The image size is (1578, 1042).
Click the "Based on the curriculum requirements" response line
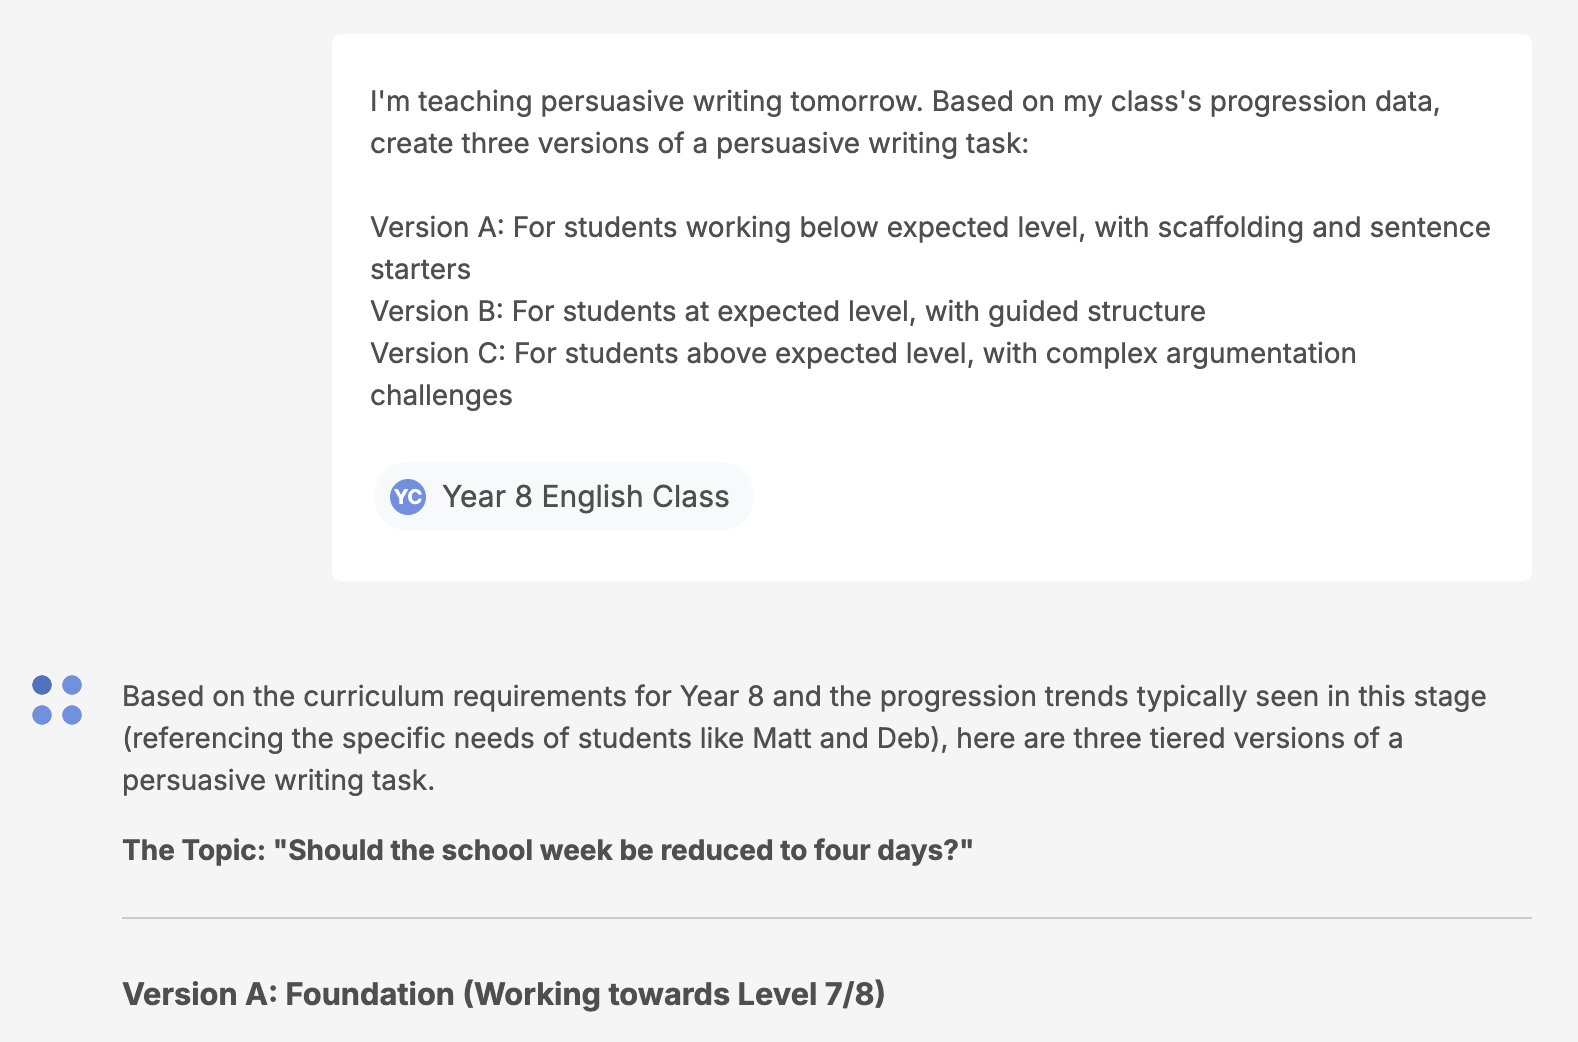[803, 696]
